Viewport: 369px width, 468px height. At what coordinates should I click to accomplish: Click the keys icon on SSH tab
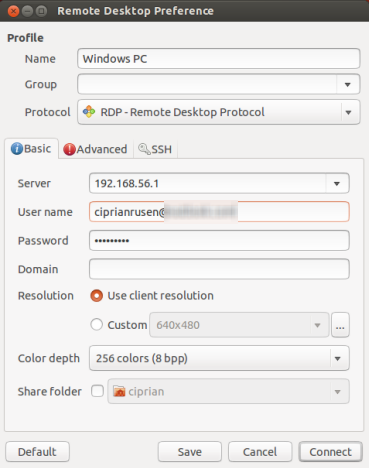click(x=144, y=149)
